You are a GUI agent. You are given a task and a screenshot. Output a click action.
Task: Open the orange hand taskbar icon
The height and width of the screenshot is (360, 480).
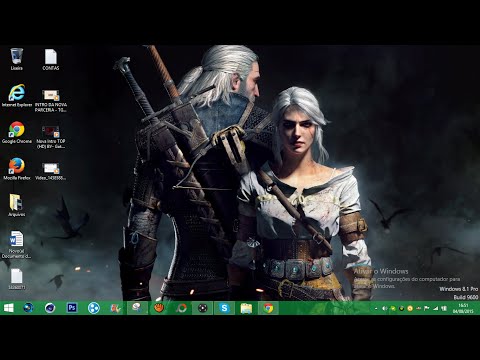(x=159, y=308)
